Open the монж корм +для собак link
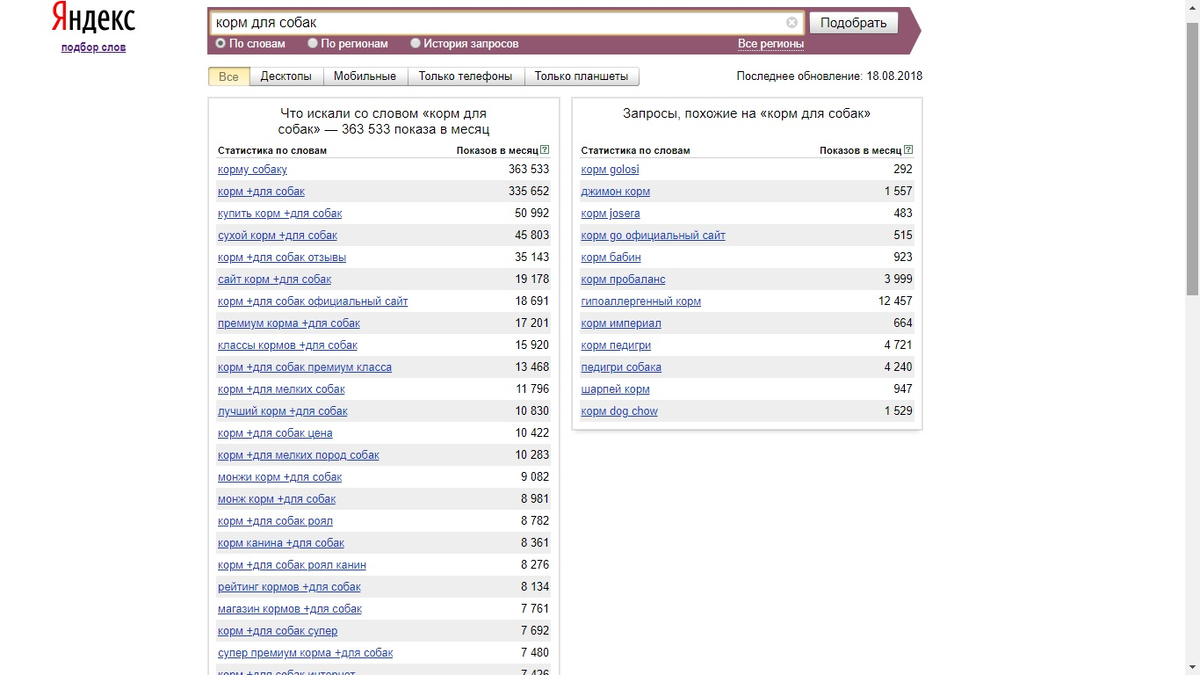The width and height of the screenshot is (1200, 675). click(x=277, y=499)
